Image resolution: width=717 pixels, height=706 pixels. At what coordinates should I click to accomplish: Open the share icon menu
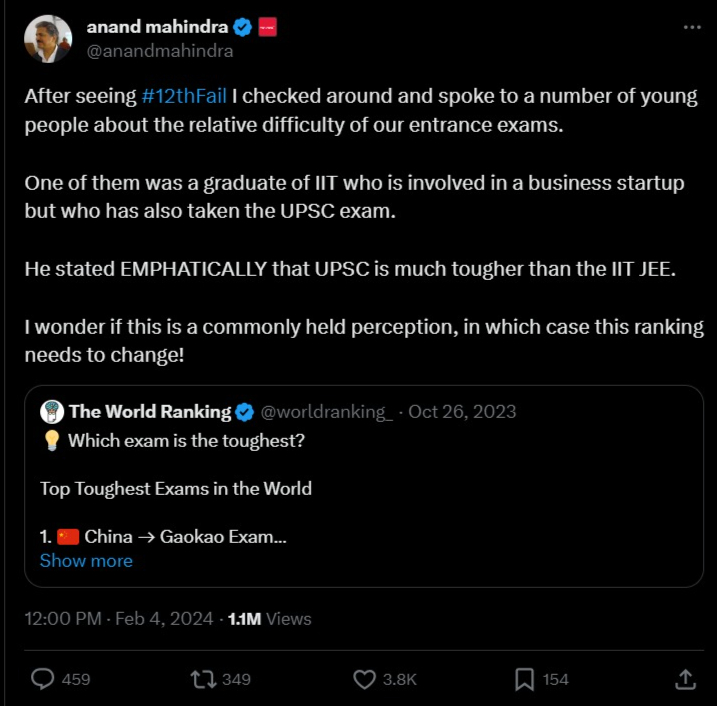pos(685,679)
